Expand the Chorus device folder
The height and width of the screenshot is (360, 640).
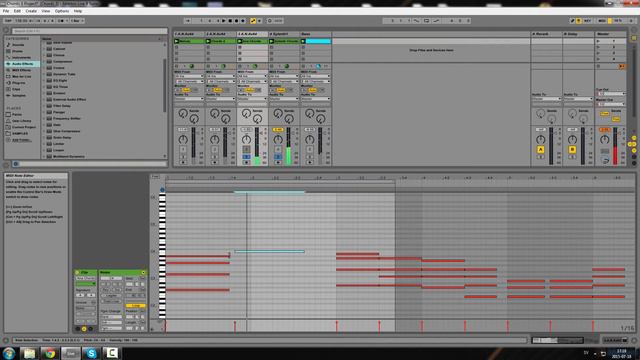44,55
